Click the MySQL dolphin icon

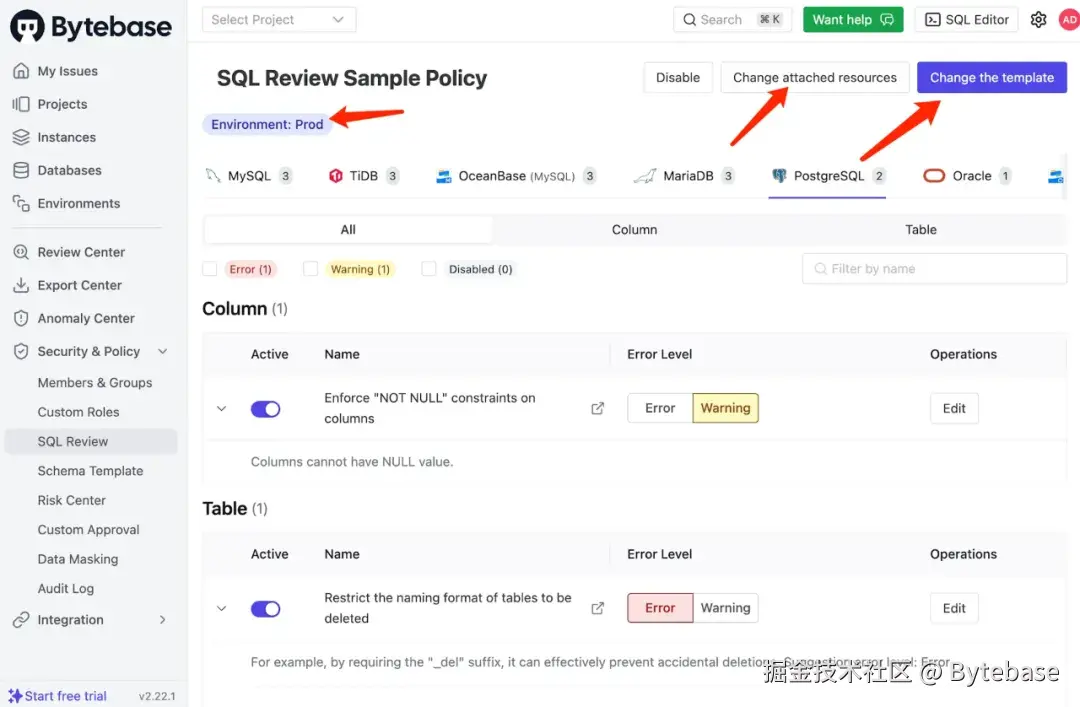click(x=213, y=176)
